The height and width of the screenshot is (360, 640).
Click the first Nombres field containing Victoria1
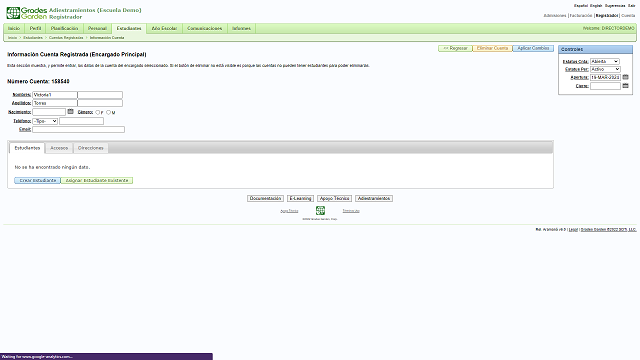[55, 95]
